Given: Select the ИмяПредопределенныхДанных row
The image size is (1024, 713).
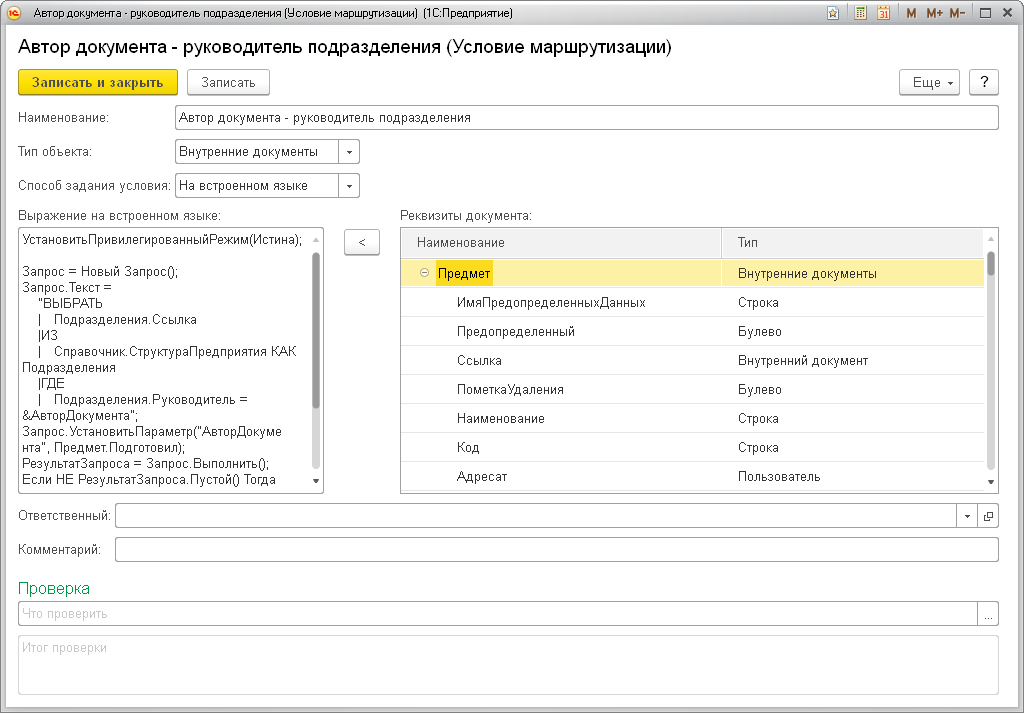Looking at the screenshot, I should 692,302.
